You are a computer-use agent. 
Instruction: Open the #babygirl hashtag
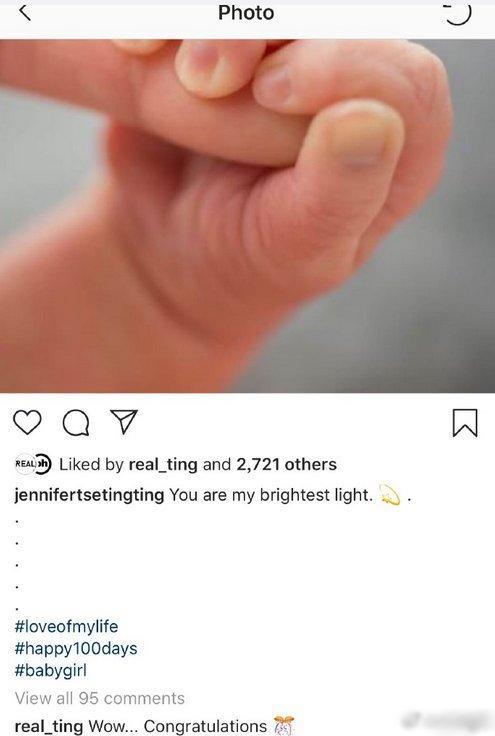[51, 670]
